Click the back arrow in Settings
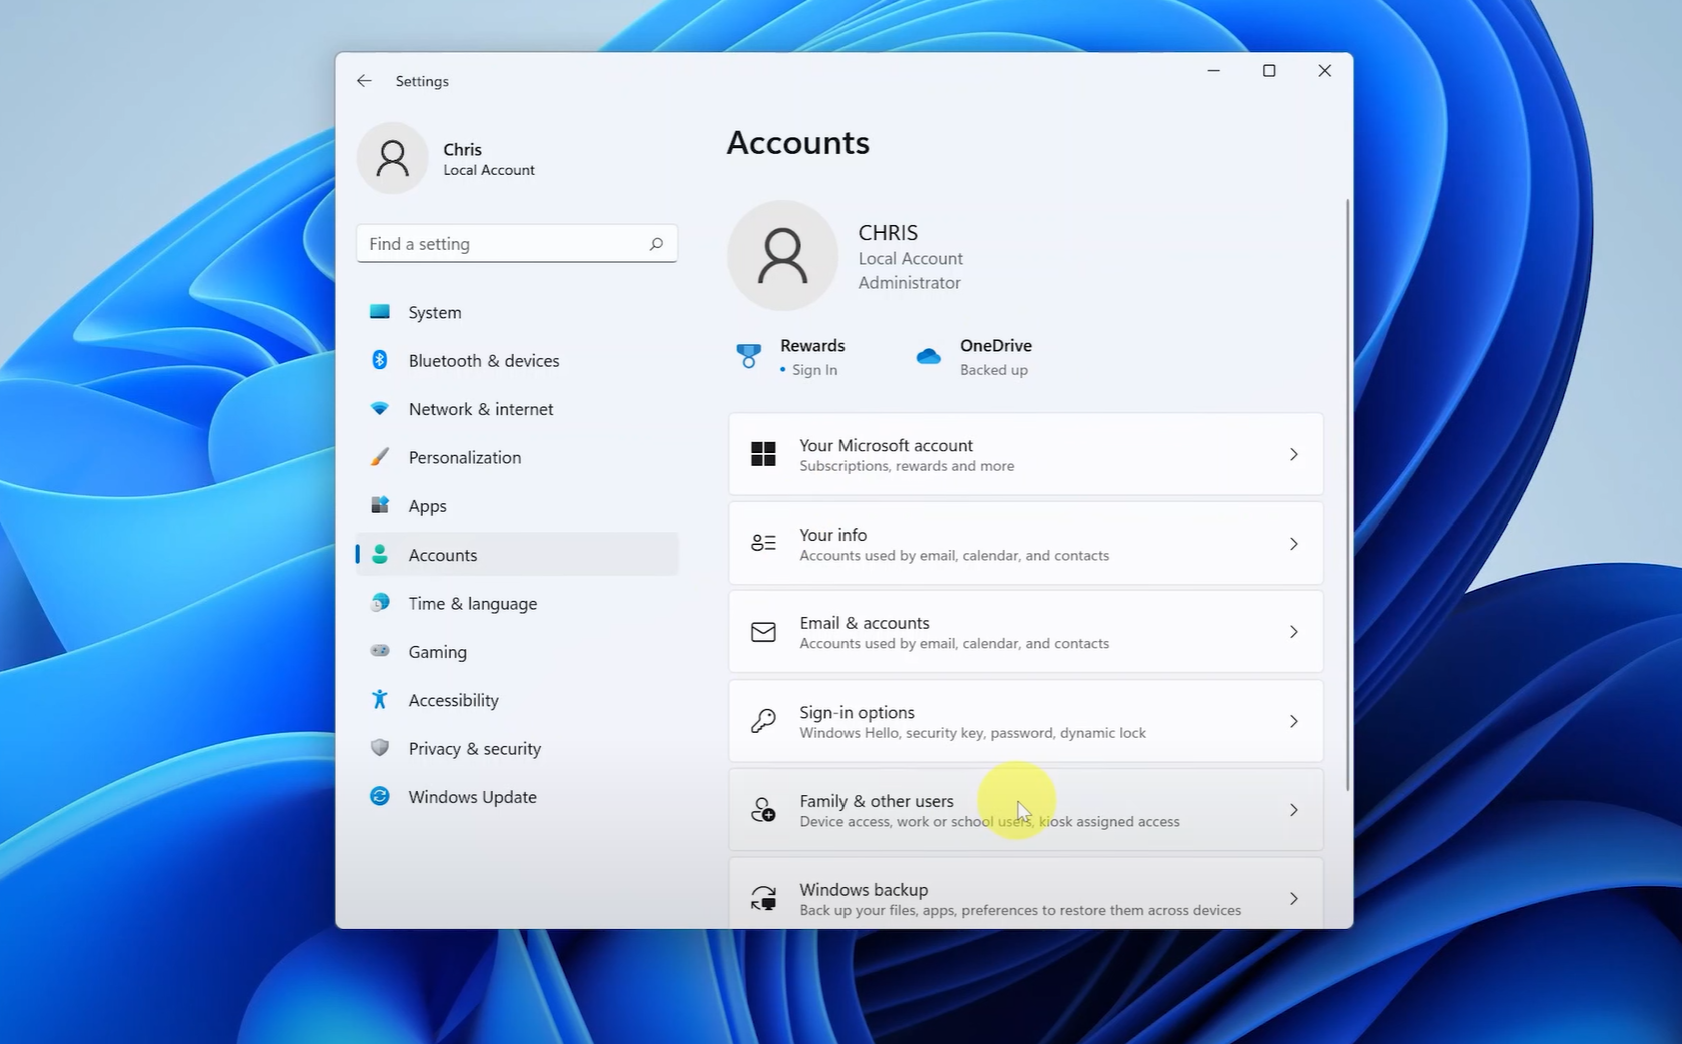 pos(364,81)
